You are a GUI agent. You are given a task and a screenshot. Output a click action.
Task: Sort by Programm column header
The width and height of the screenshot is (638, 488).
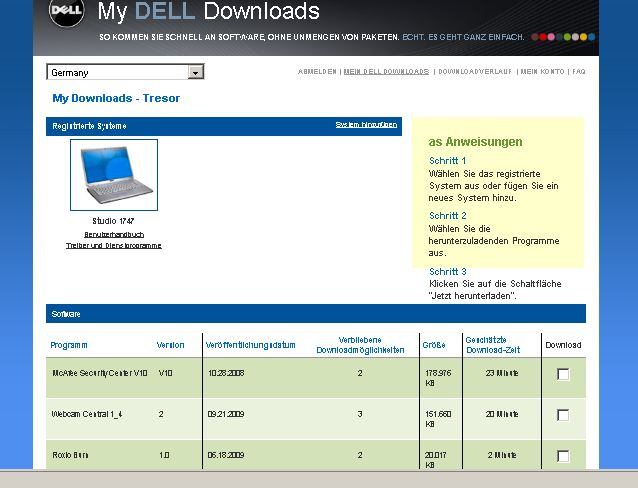click(69, 345)
